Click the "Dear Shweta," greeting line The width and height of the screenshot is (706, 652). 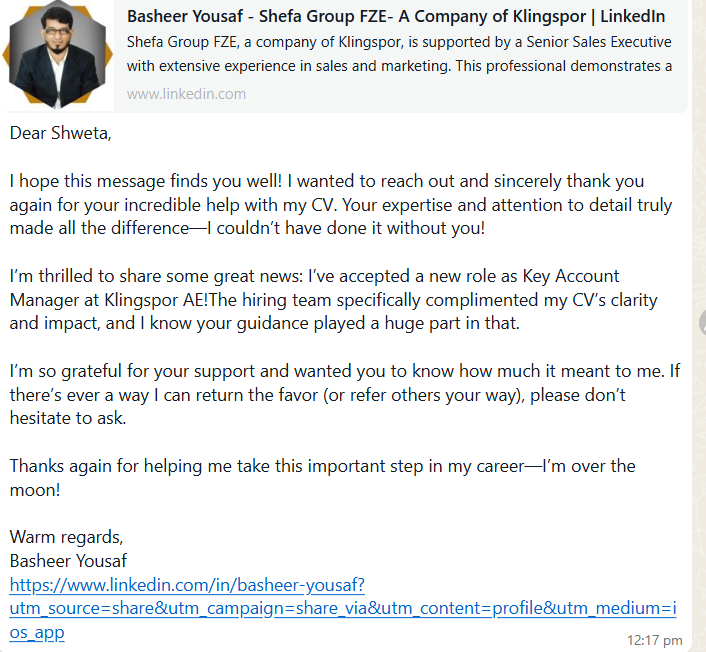(61, 133)
